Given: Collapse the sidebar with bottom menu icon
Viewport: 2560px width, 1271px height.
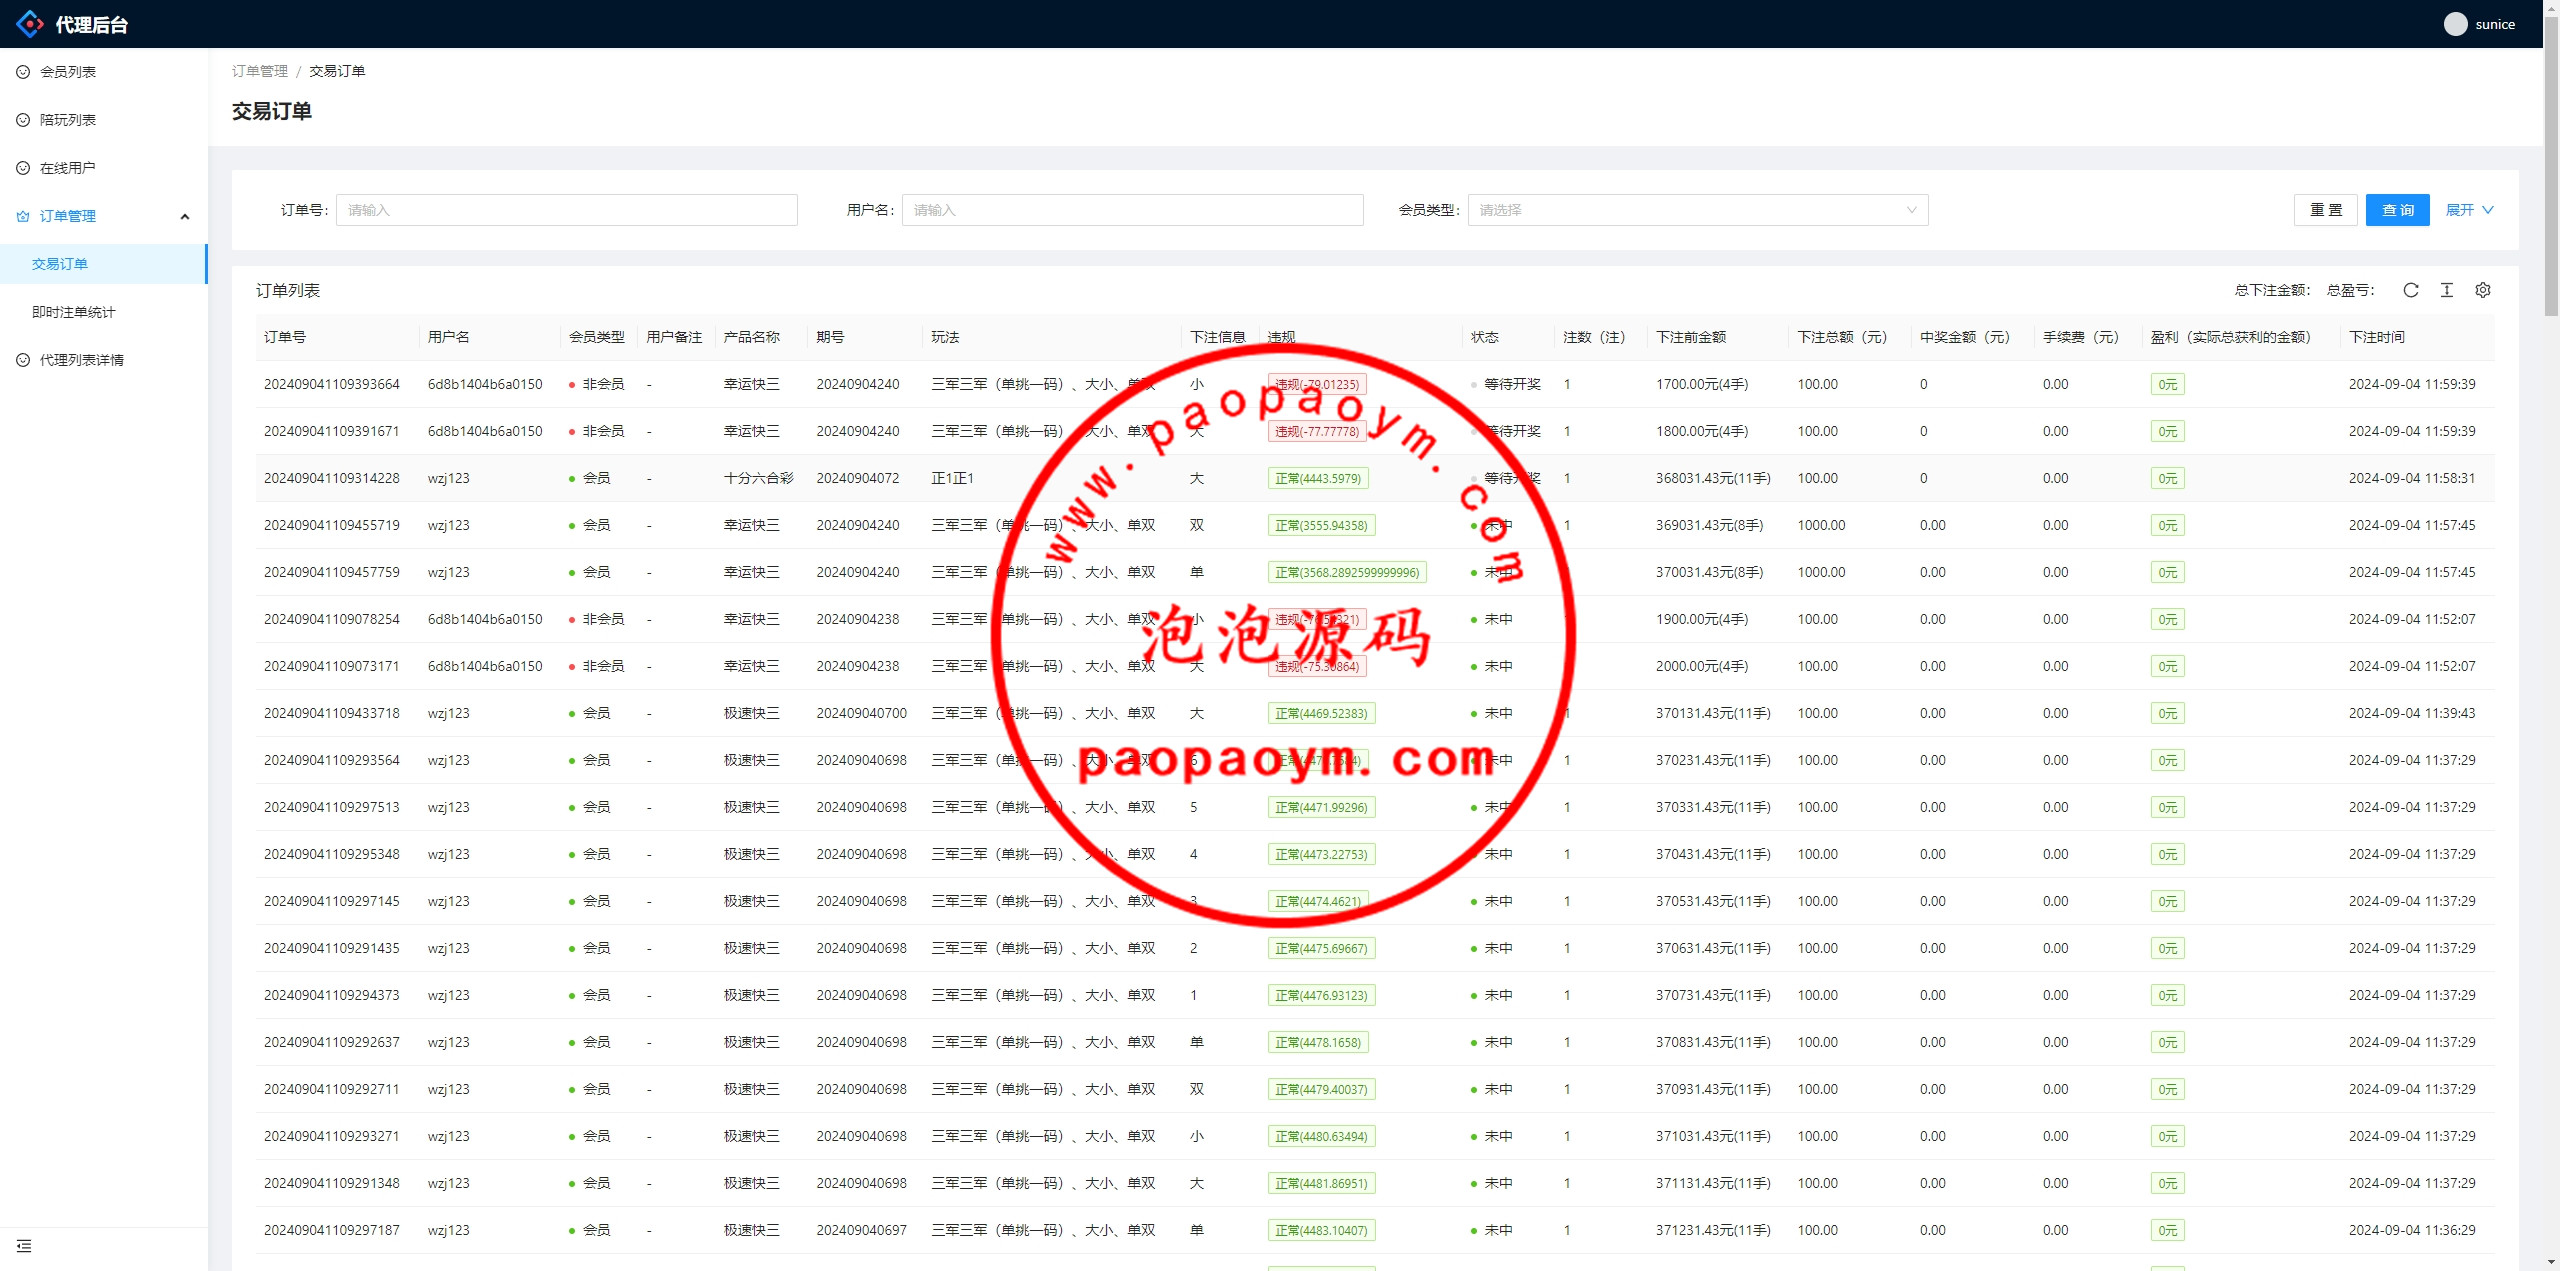Looking at the screenshot, I should pos(24,1246).
